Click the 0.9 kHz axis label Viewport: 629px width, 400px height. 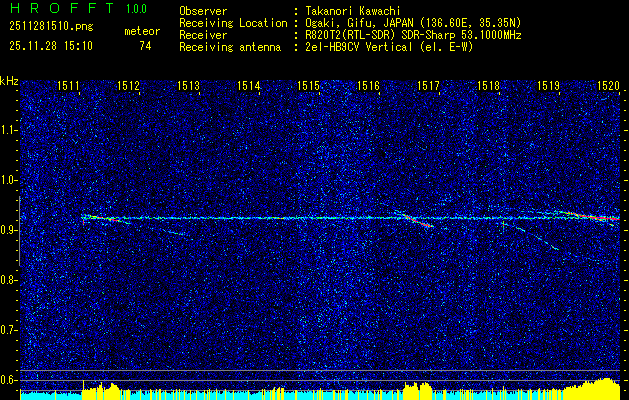click(8, 230)
